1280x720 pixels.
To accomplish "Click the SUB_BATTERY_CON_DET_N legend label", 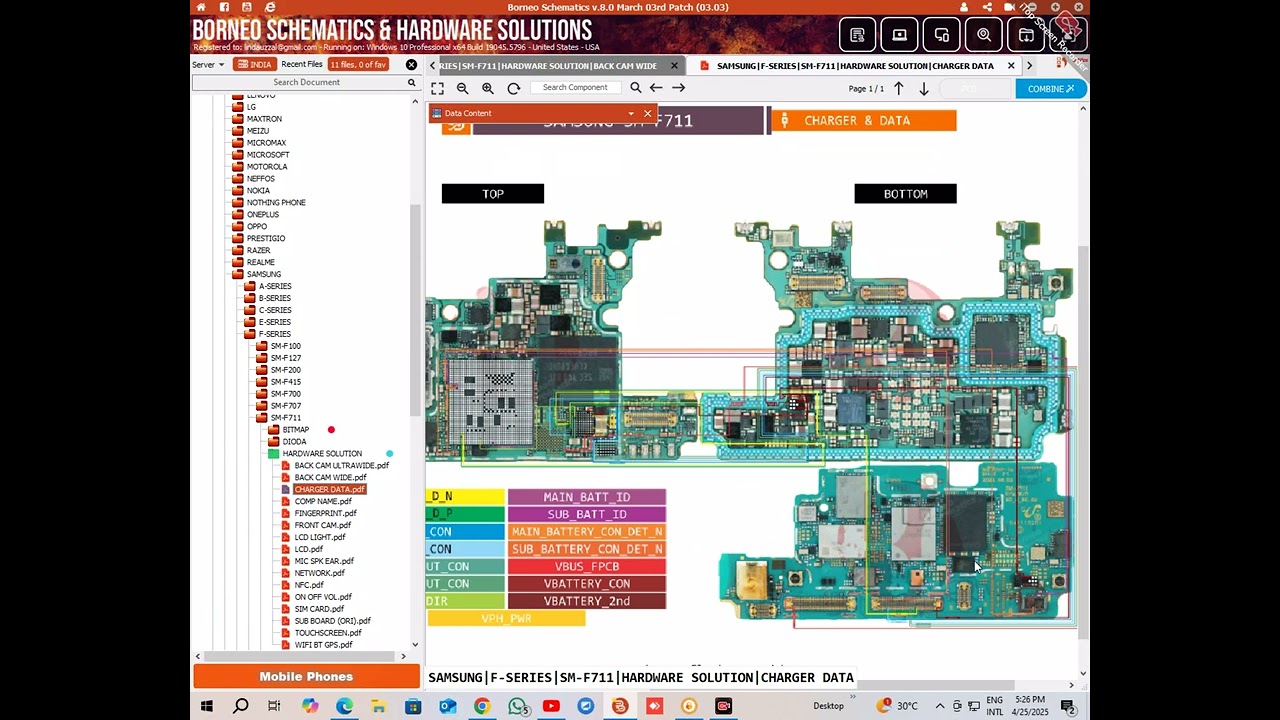I will tap(587, 549).
